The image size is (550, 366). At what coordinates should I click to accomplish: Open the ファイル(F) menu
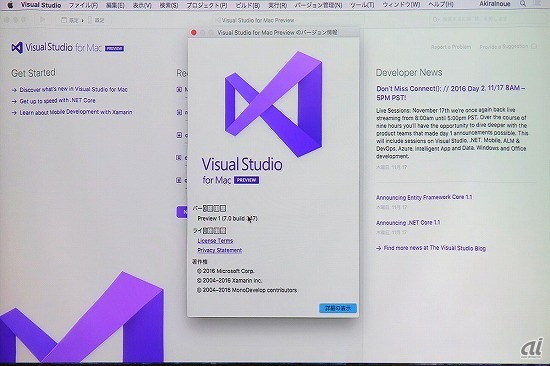click(83, 5)
